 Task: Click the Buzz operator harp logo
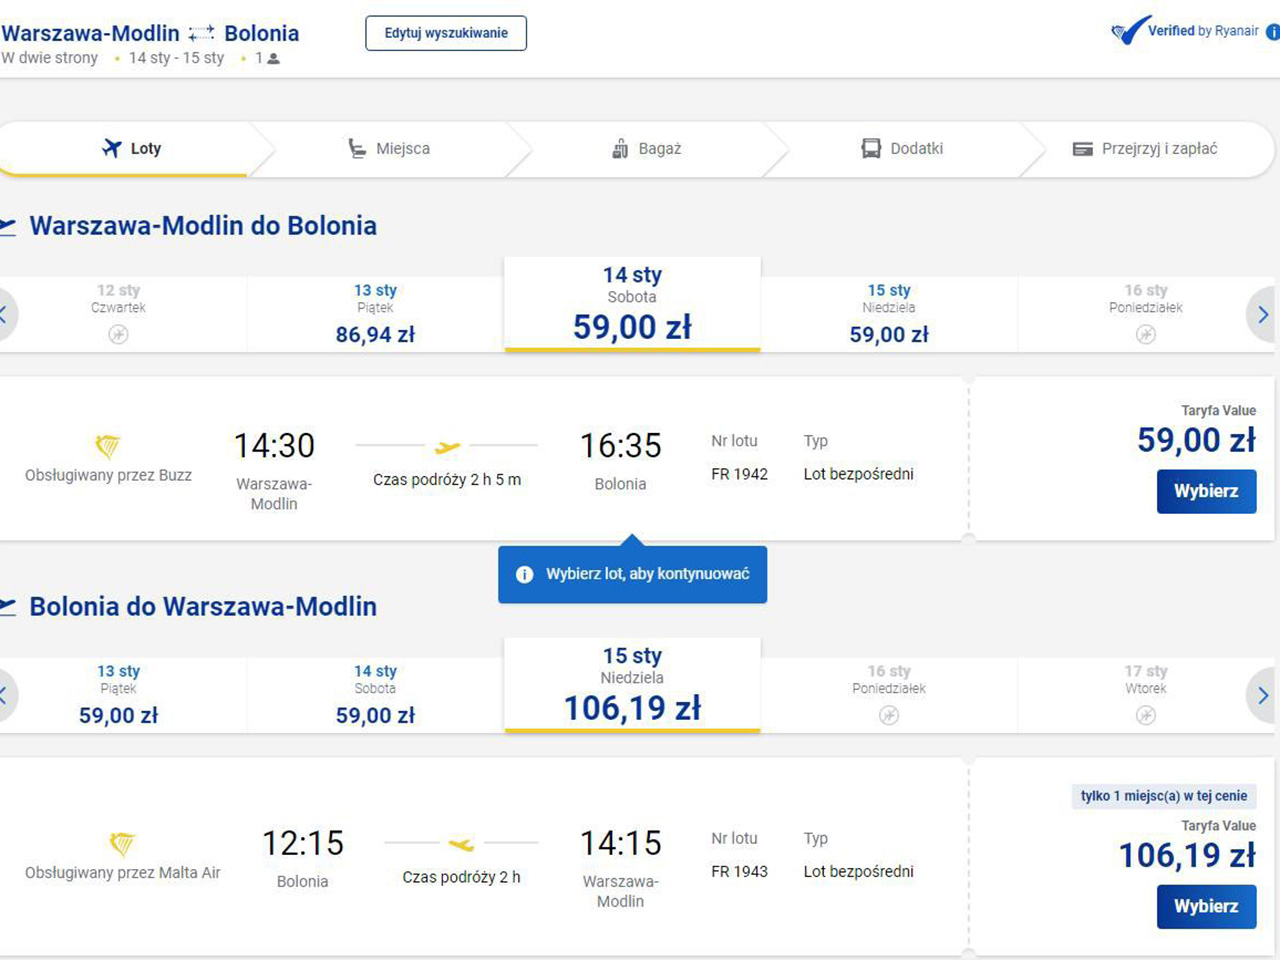(107, 445)
